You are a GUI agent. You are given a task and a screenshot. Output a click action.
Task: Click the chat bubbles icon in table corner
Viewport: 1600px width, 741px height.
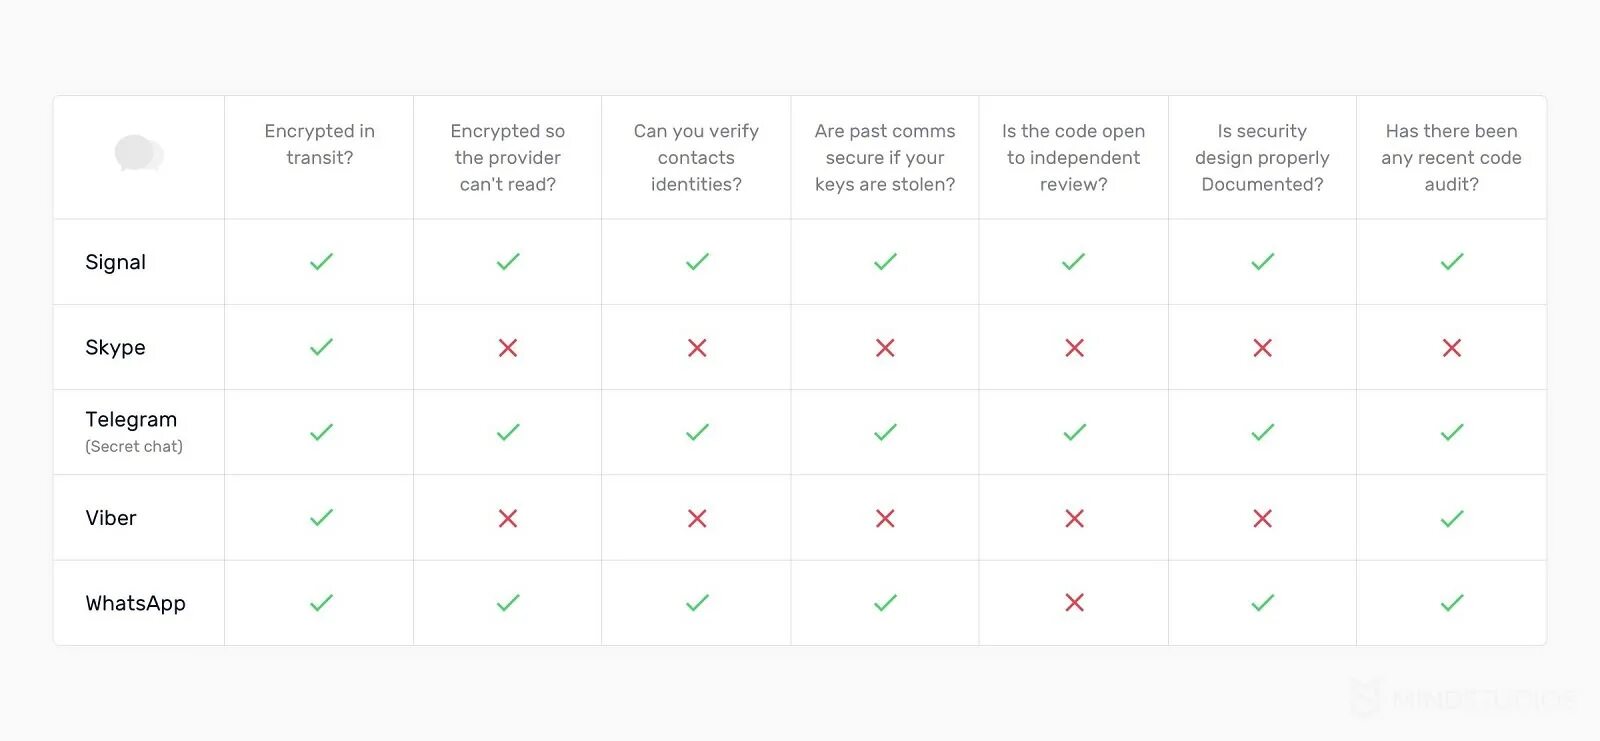point(139,153)
